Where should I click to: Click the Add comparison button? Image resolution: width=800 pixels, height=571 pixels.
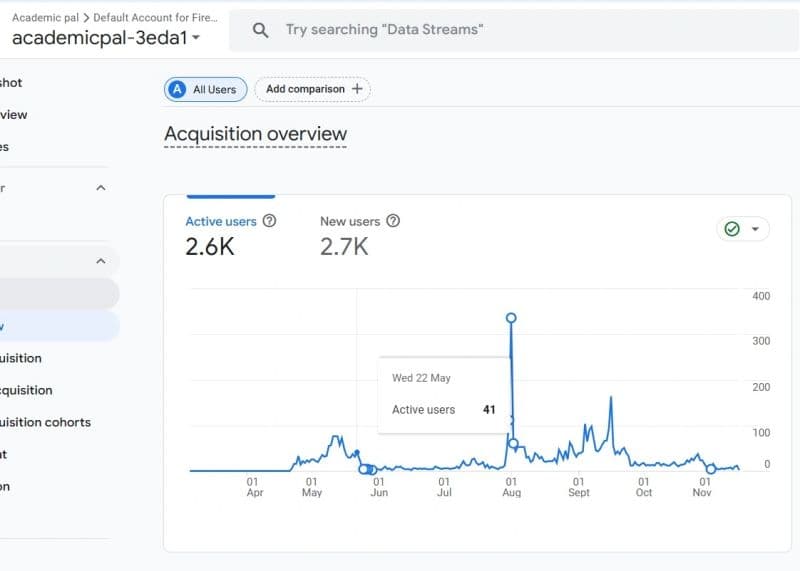pos(313,89)
